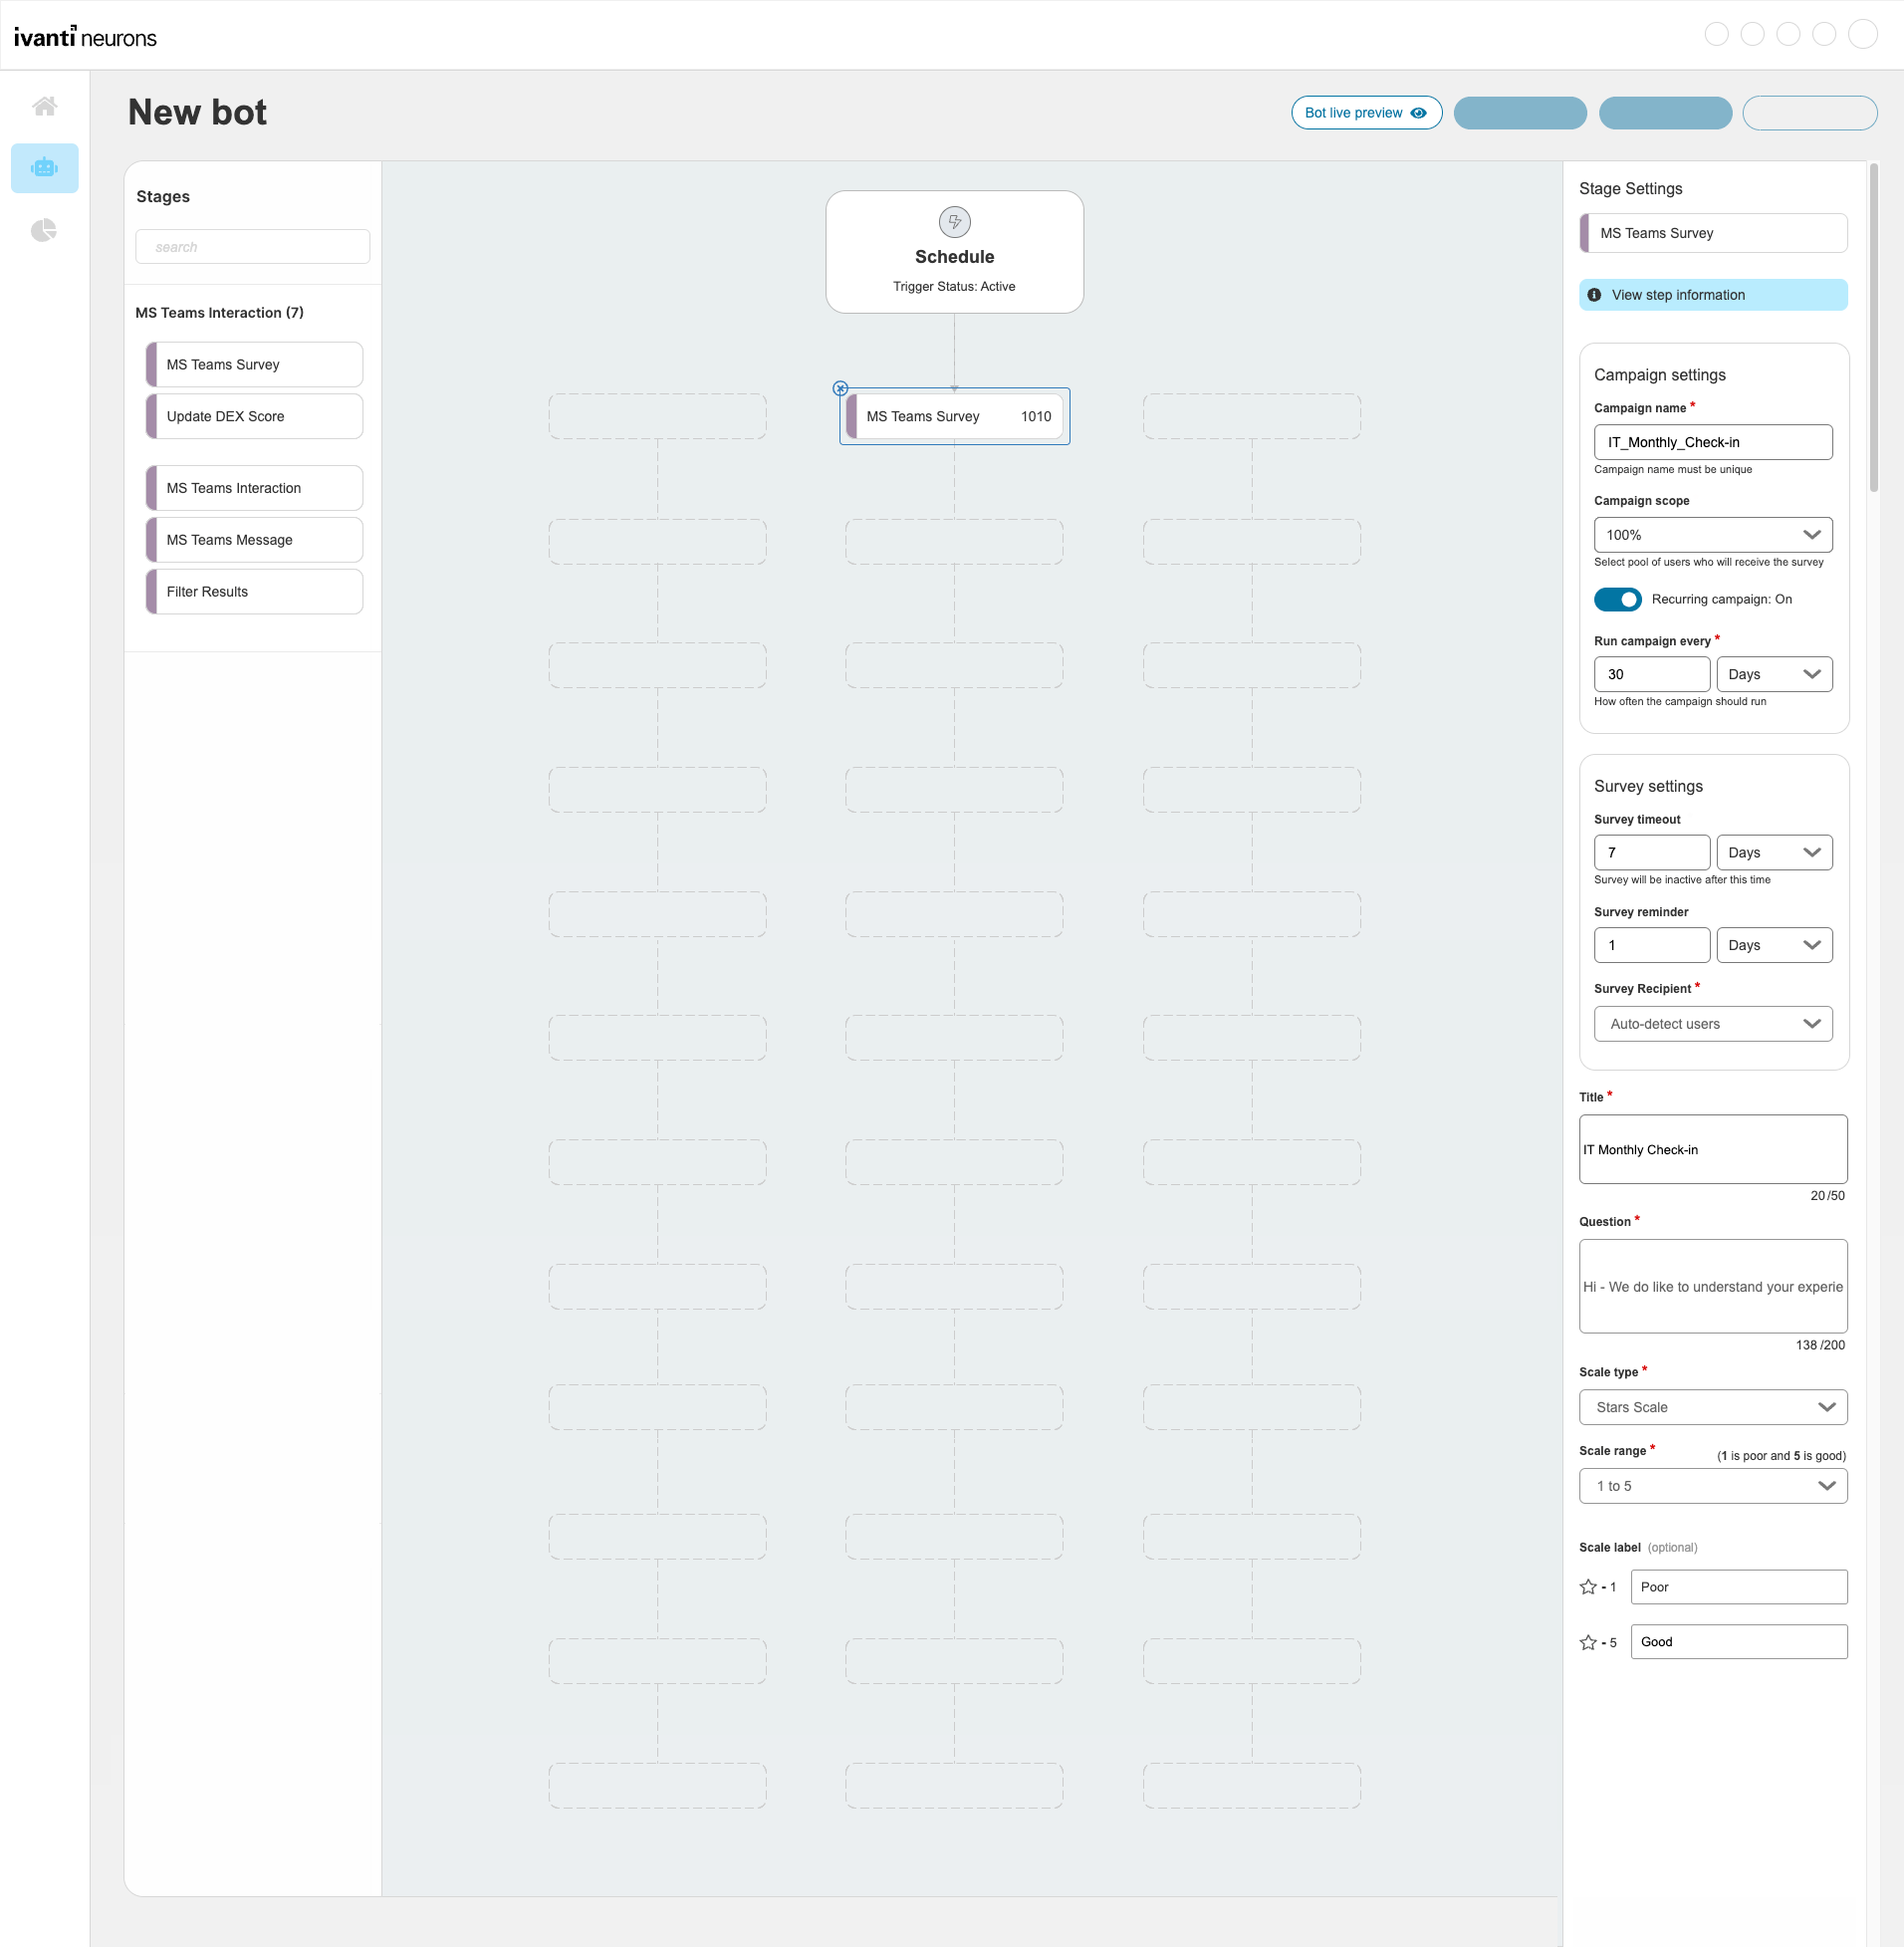This screenshot has height=1947, width=1904.
Task: Click the Good scale label field
Action: tap(1739, 1642)
